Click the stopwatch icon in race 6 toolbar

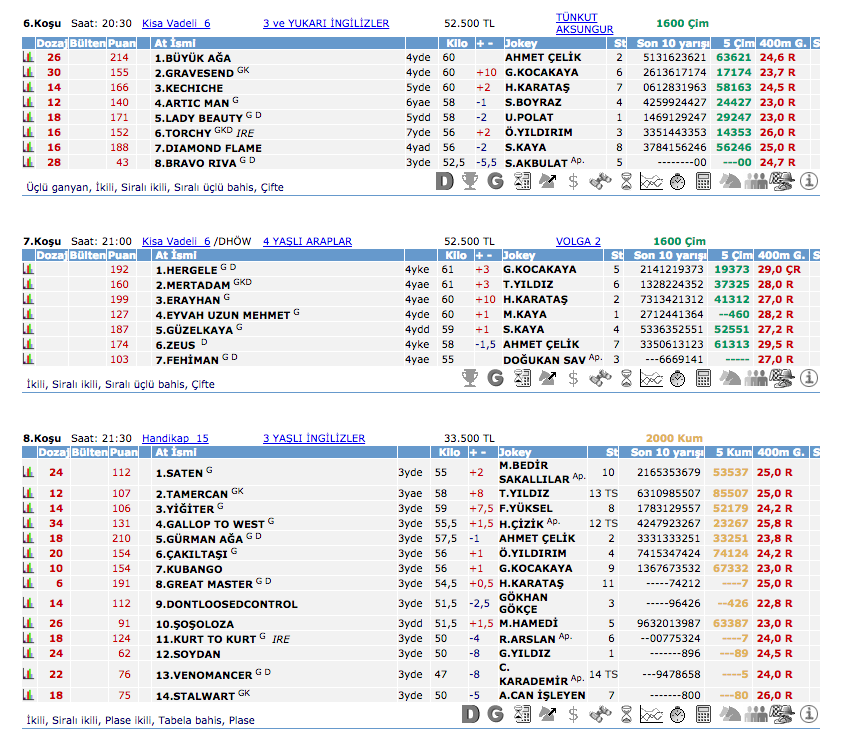[677, 181]
